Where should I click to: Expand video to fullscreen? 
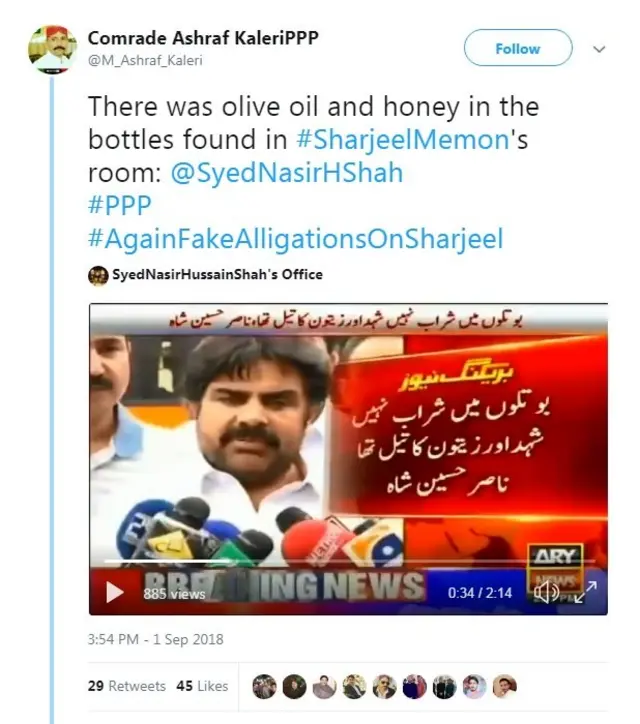tap(585, 591)
